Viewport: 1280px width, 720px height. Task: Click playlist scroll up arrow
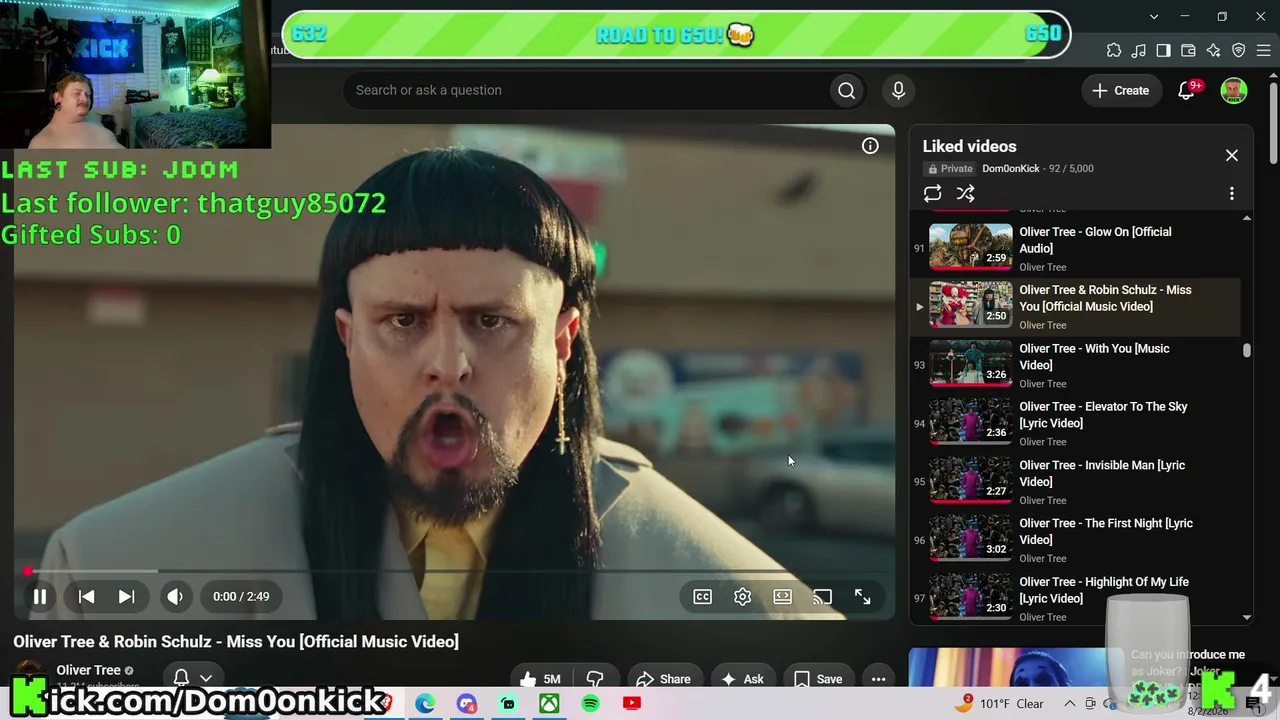[1247, 217]
